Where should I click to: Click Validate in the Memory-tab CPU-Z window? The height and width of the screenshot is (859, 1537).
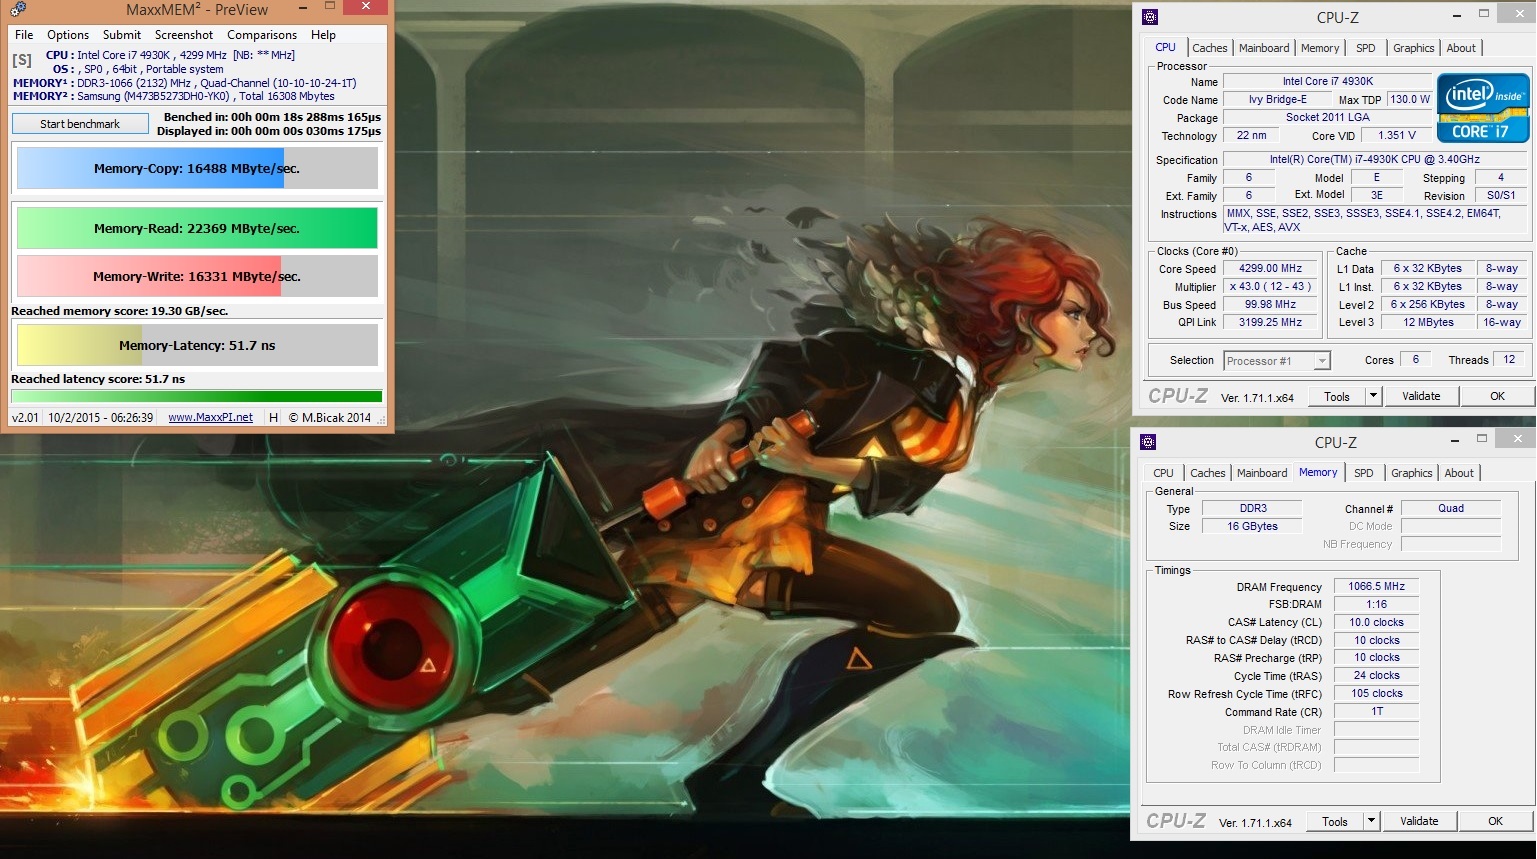[x=1419, y=821]
